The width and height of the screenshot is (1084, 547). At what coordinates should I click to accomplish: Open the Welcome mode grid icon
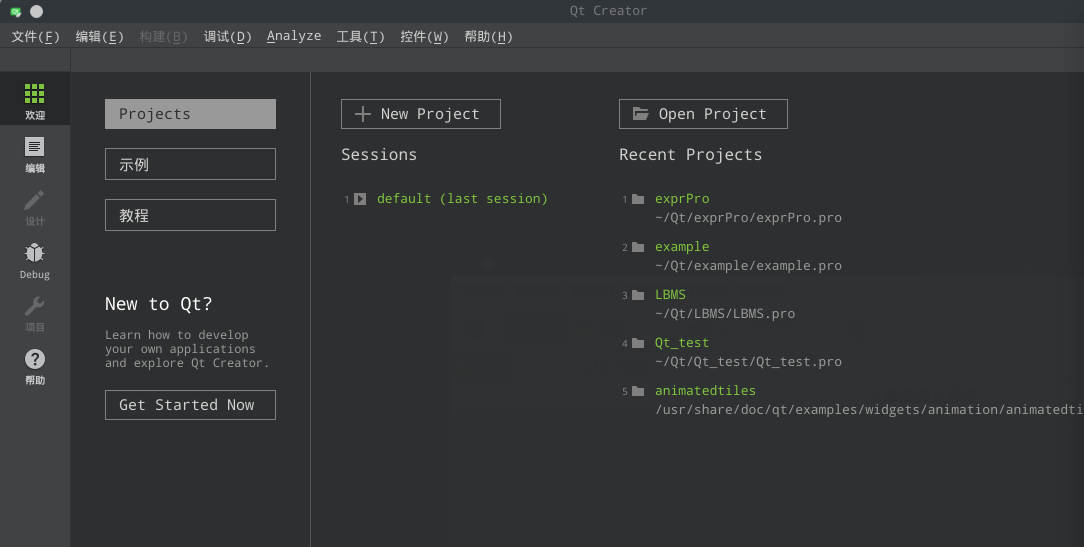point(34,95)
